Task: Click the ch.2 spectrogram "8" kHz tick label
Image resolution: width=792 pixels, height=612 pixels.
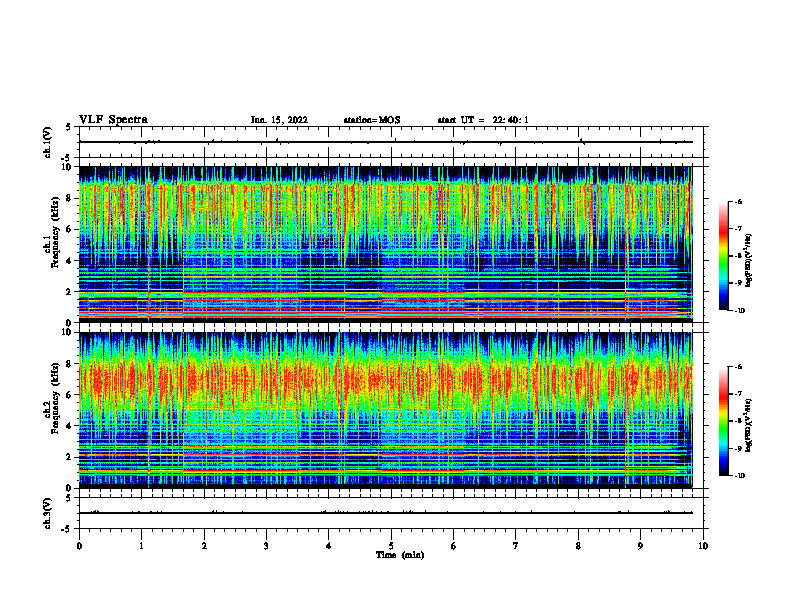Action: pyautogui.click(x=70, y=364)
